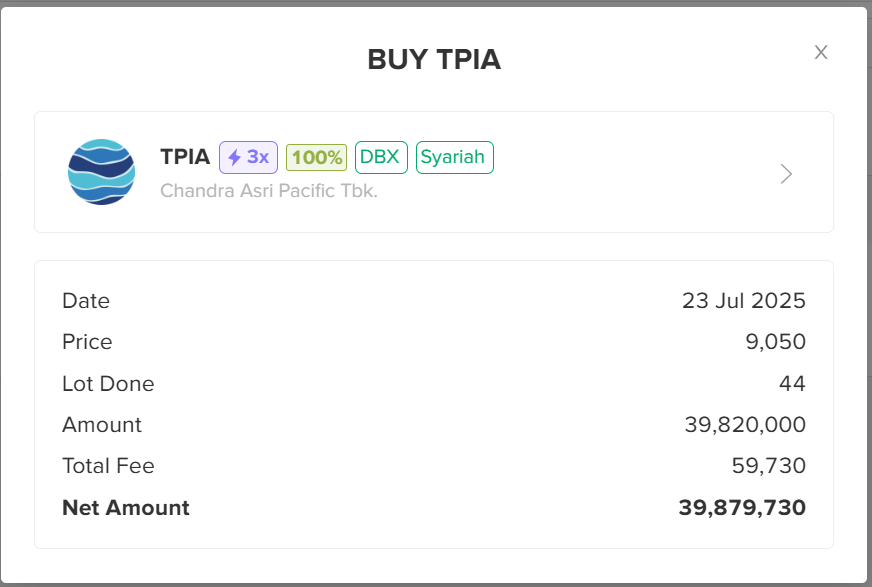
Task: Click the Lot Done label
Action: point(108,384)
